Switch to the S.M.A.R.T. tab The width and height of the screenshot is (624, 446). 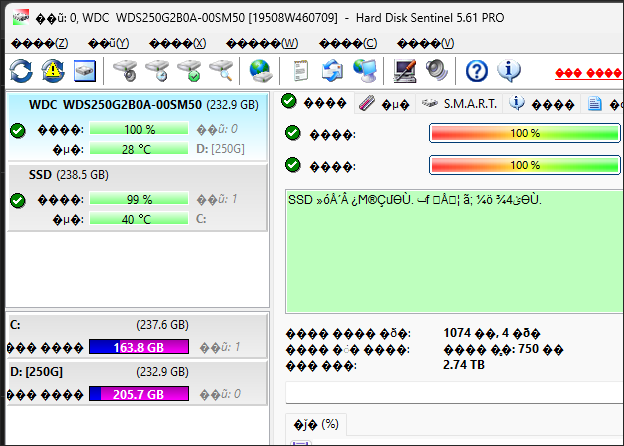(459, 104)
